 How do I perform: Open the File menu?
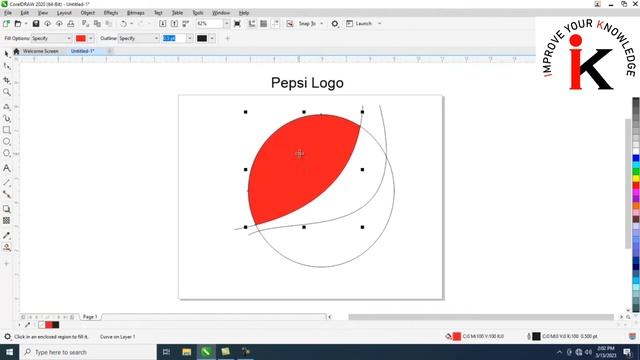click(8, 13)
